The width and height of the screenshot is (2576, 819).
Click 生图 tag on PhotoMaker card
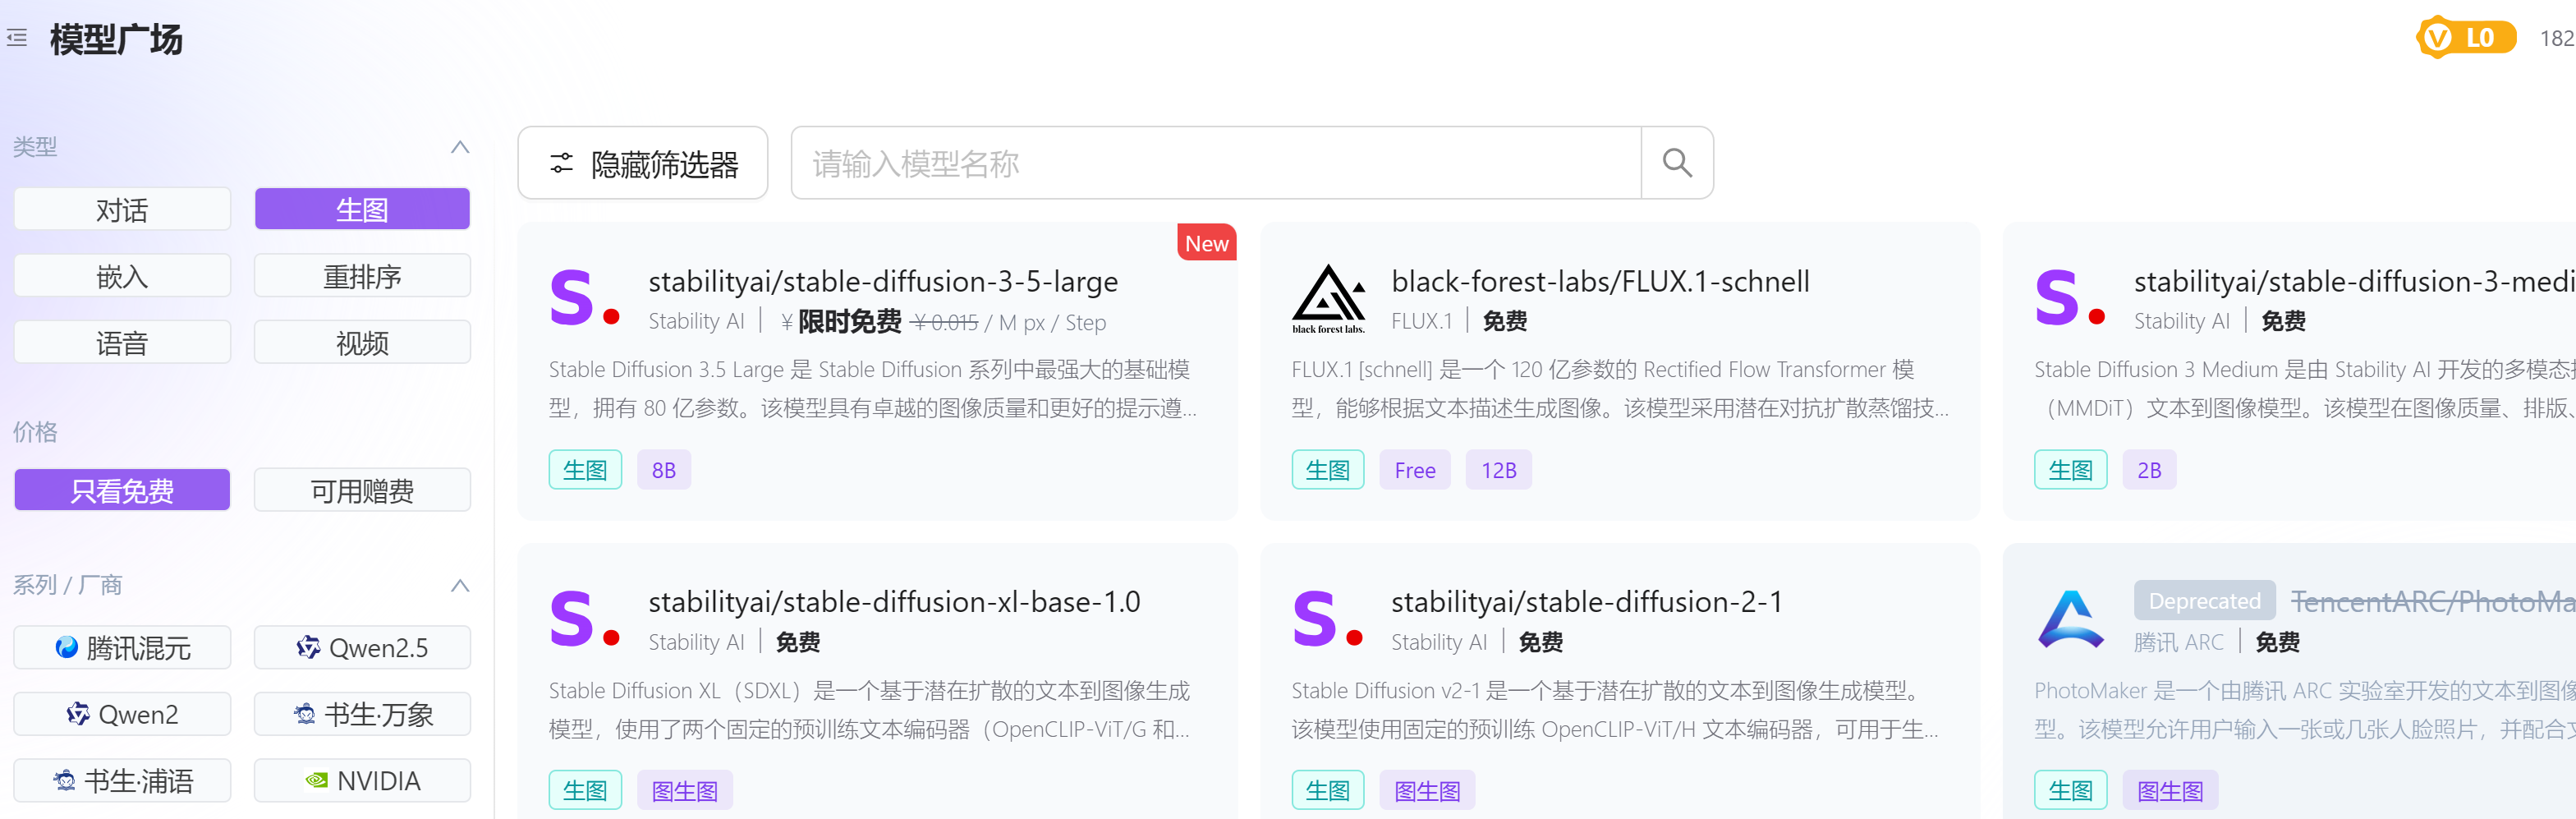[x=2070, y=791]
